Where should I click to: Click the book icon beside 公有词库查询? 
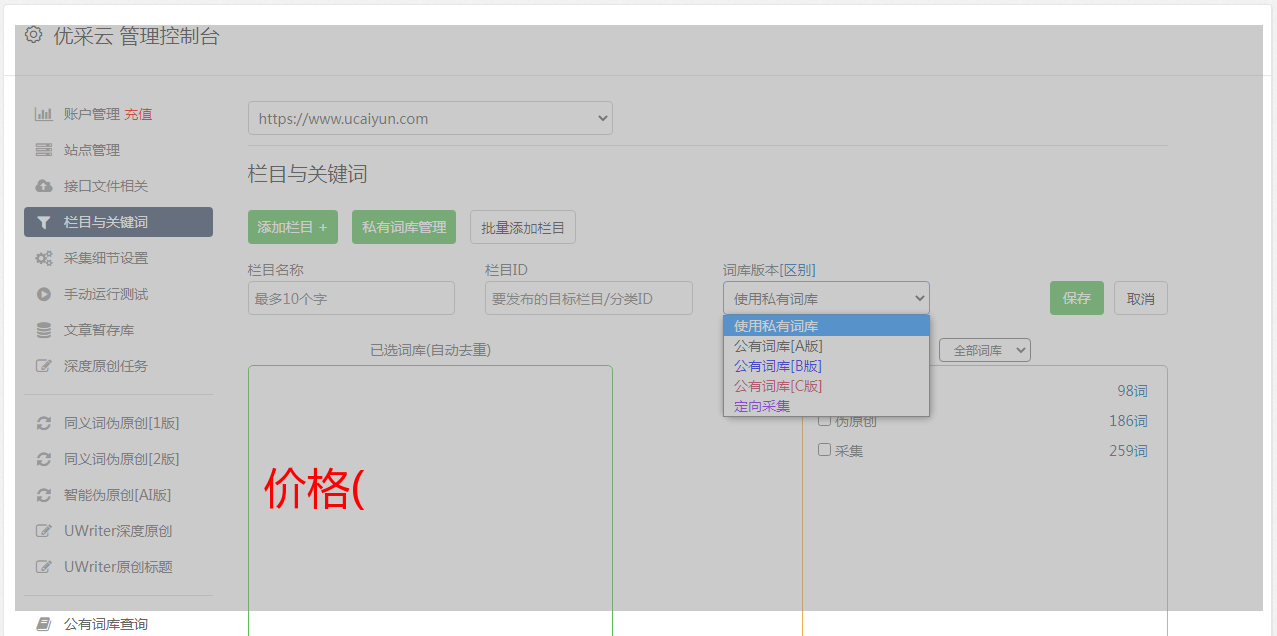43,624
